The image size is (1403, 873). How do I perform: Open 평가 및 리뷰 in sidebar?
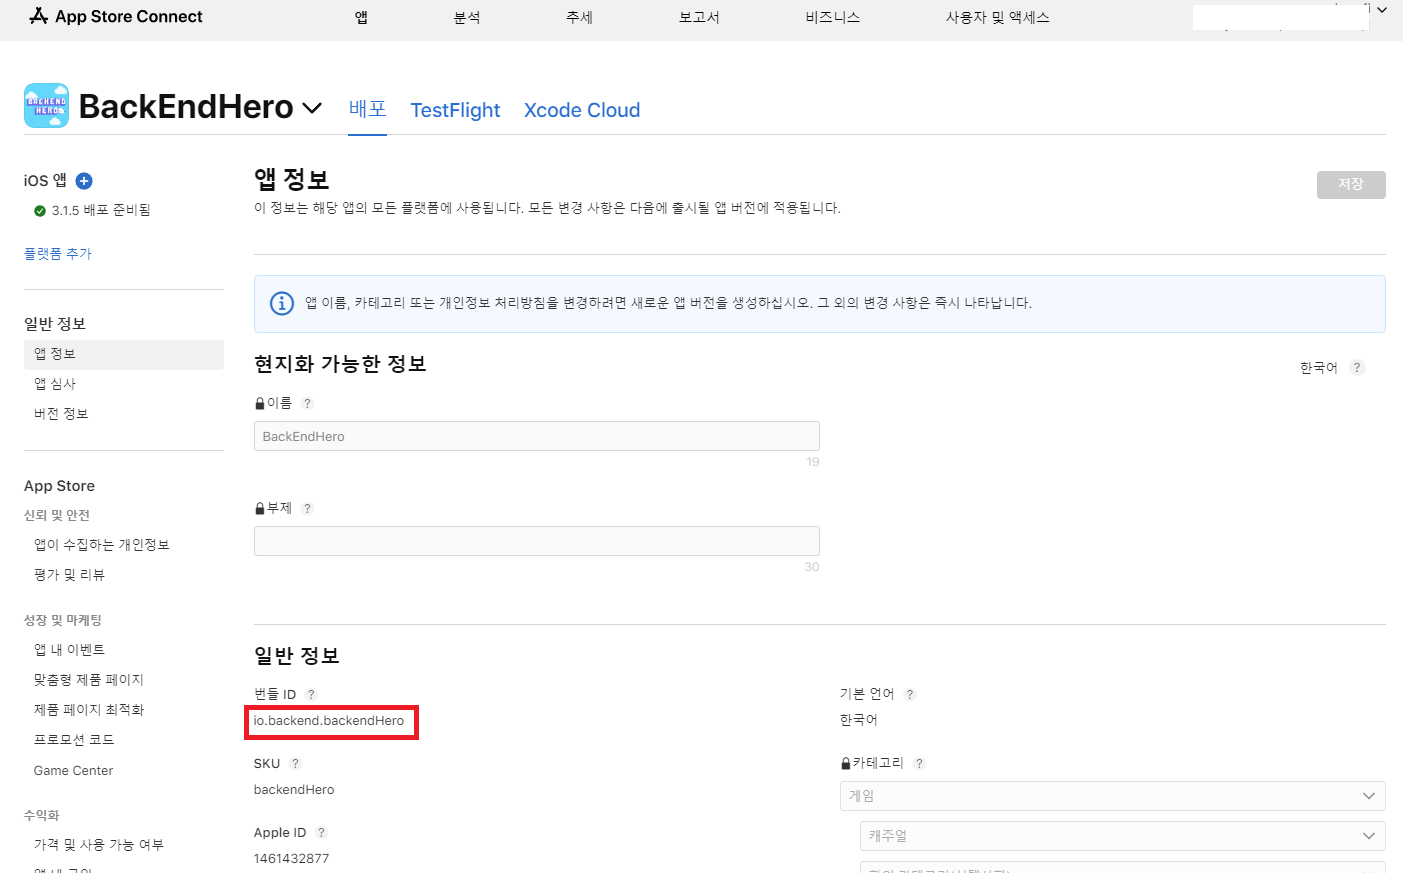coord(69,575)
